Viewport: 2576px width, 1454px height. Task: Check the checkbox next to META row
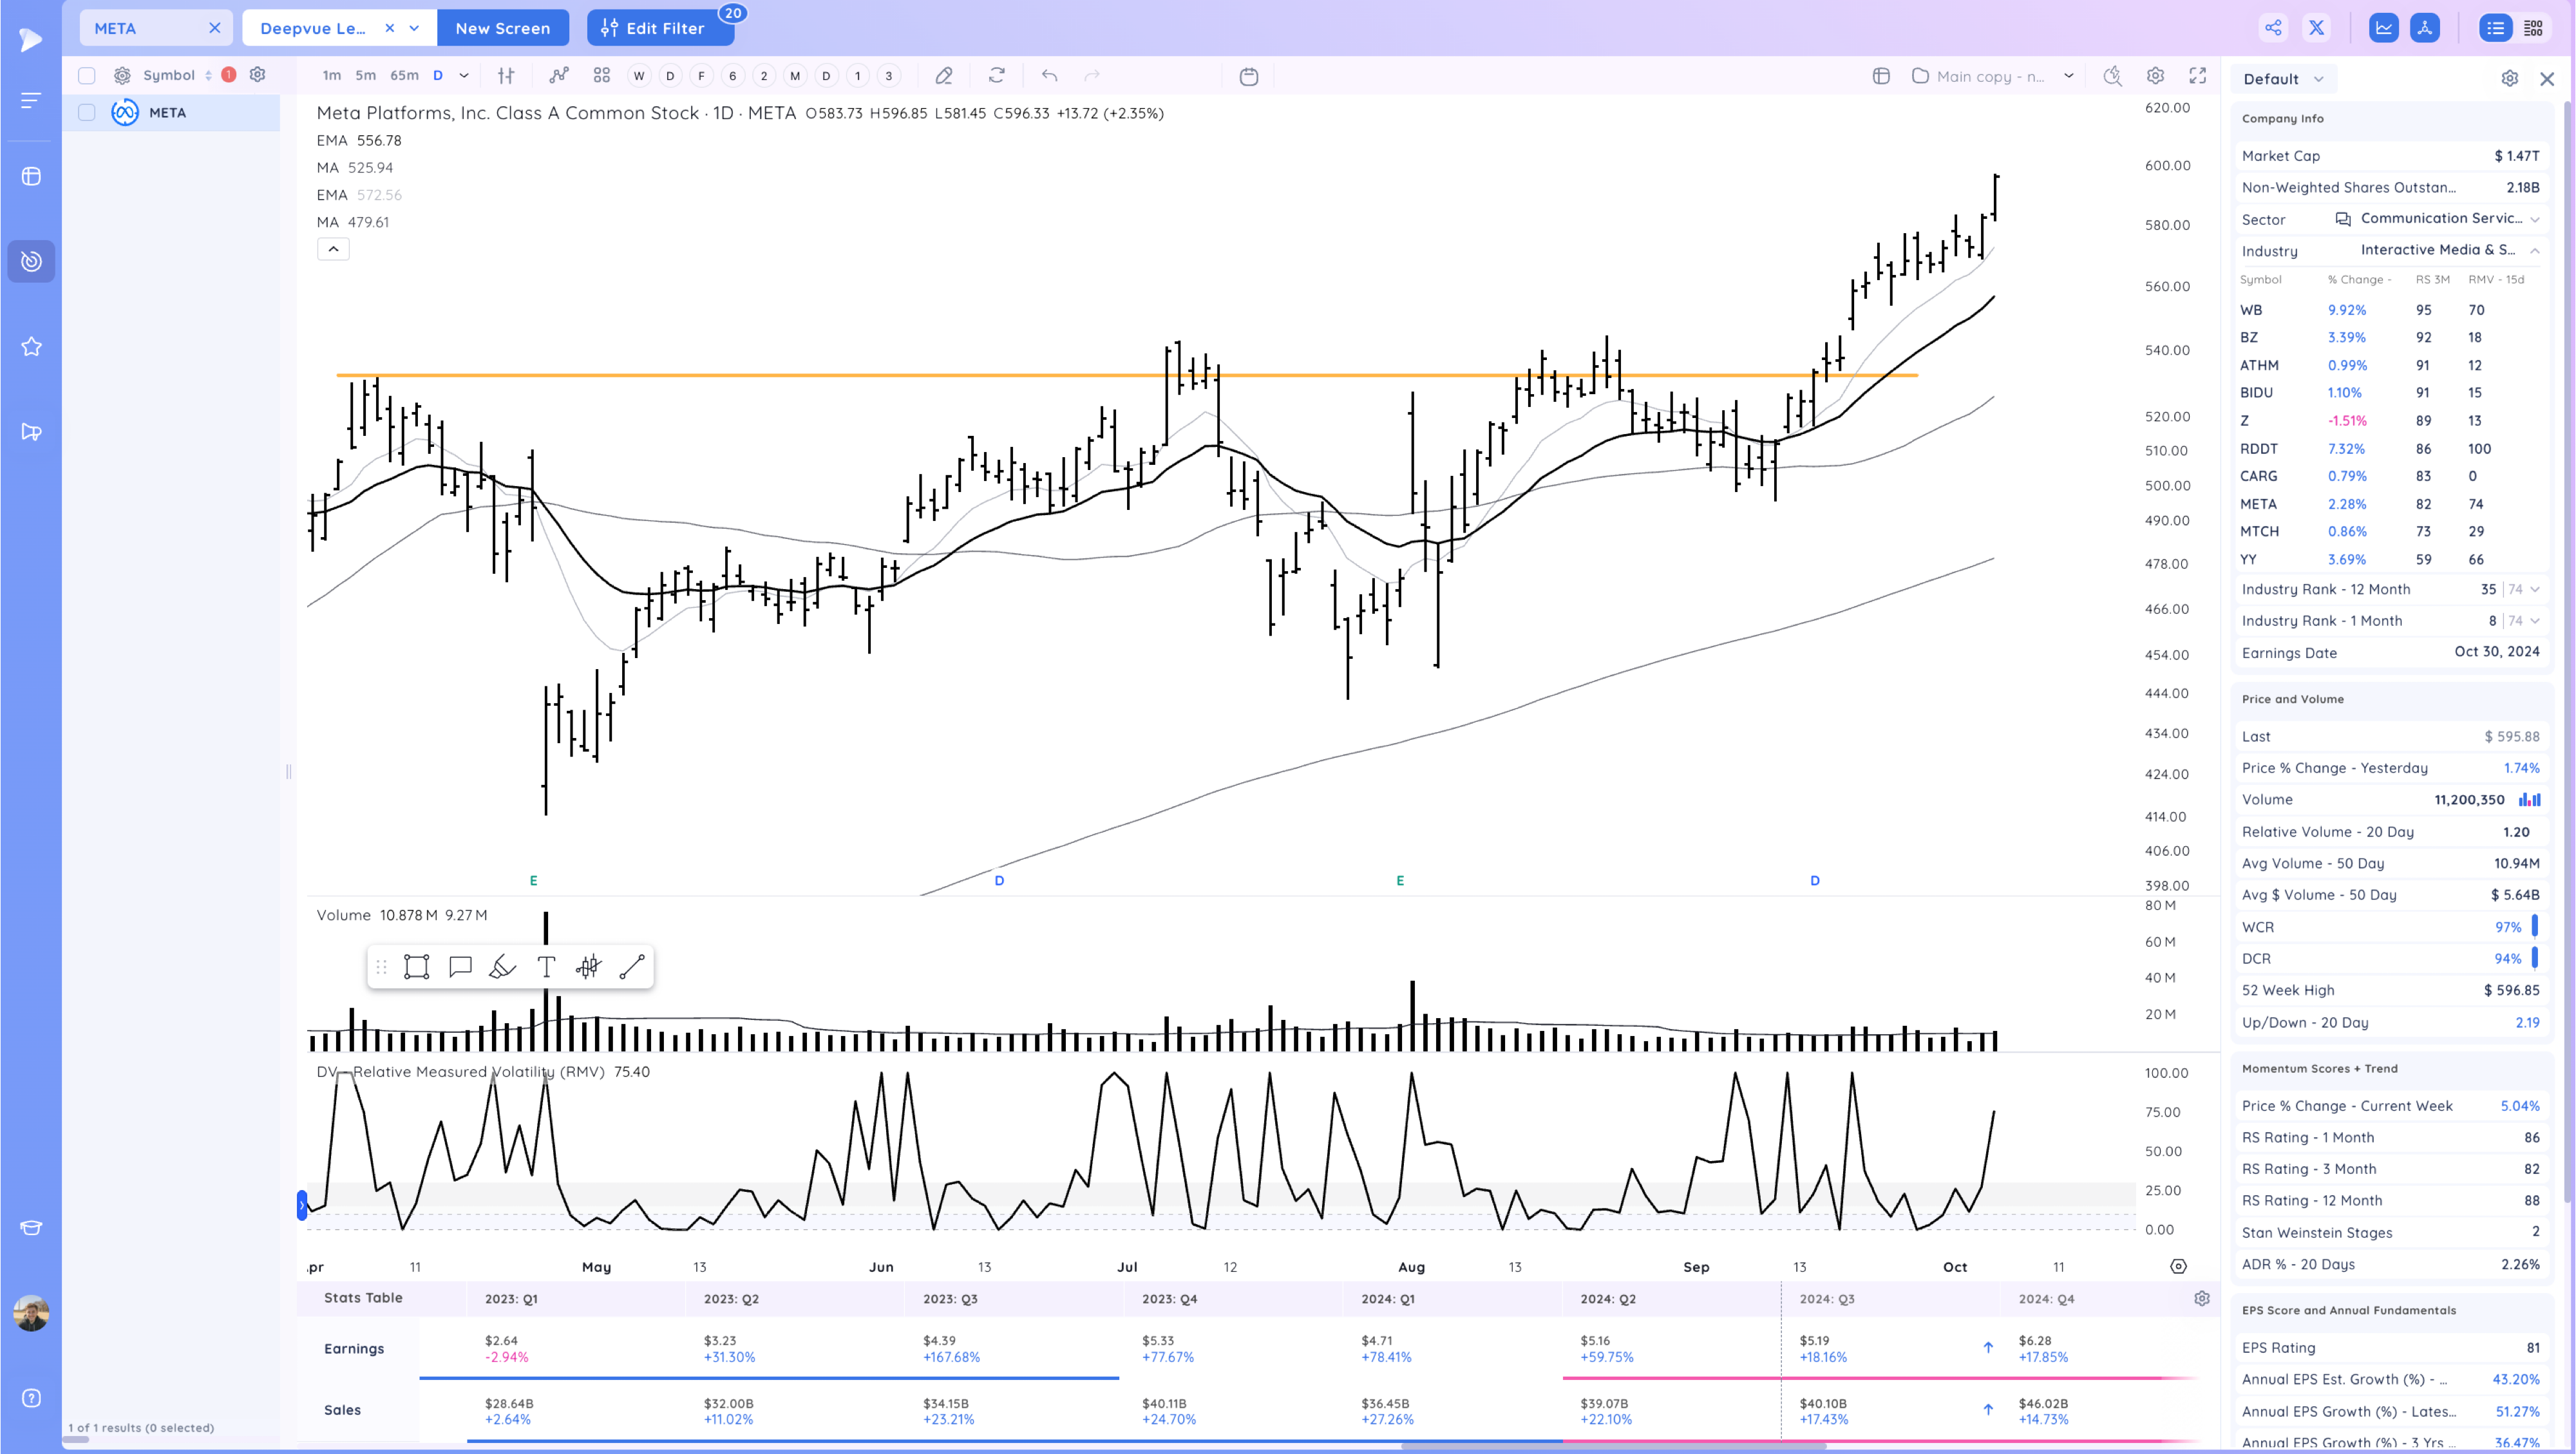[x=86, y=112]
